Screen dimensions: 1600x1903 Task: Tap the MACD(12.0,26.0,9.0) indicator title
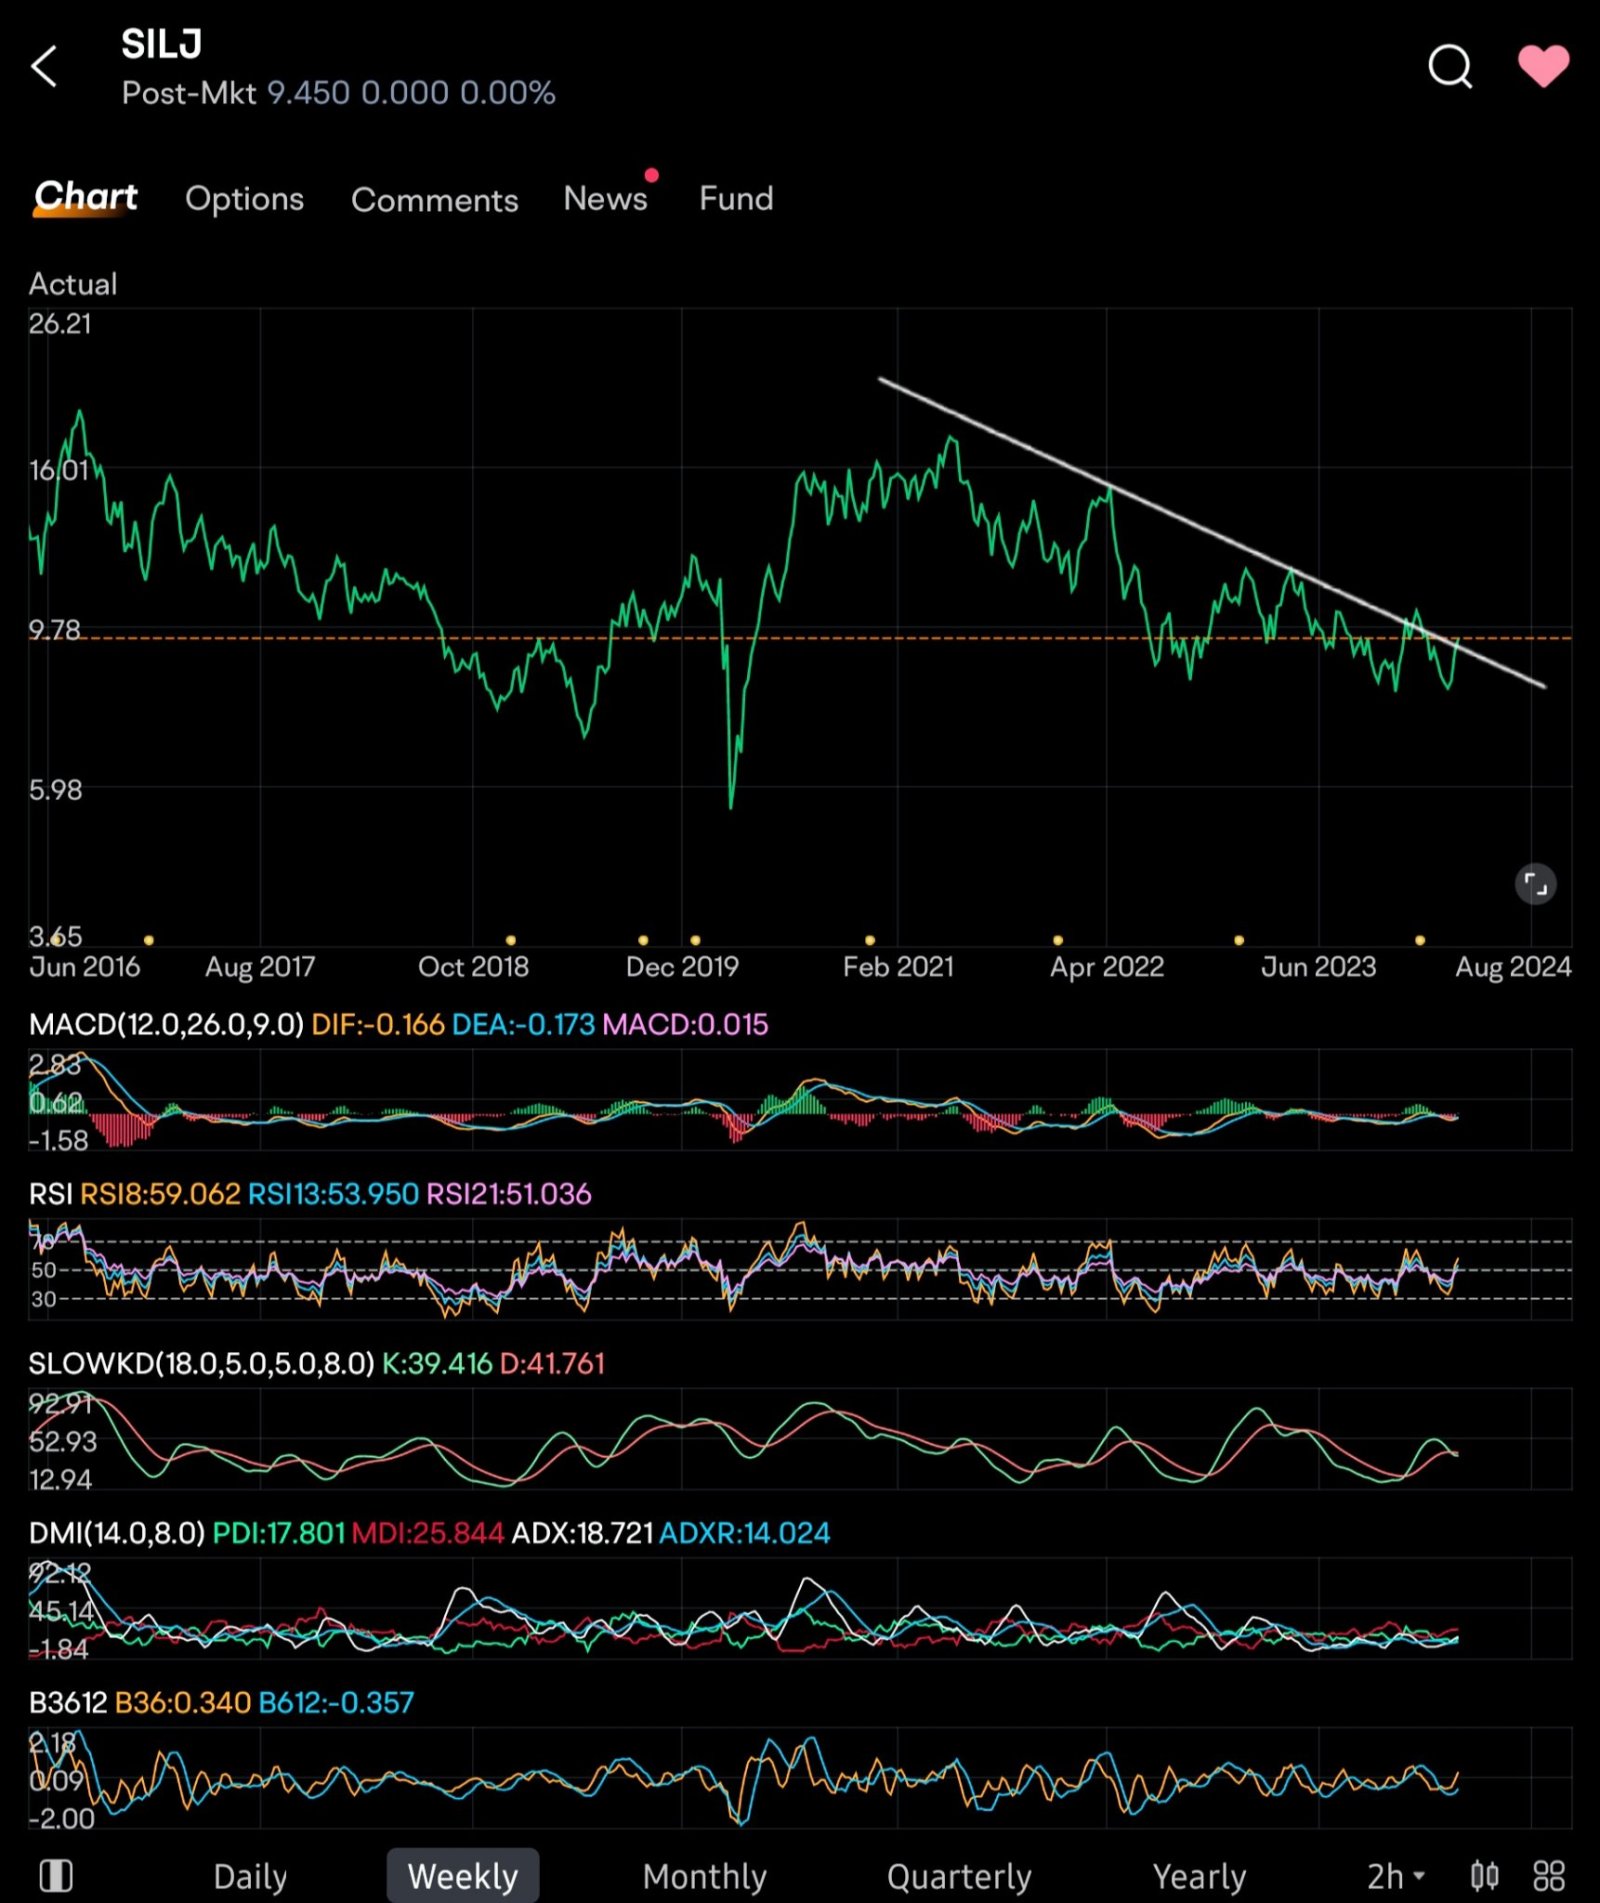click(x=166, y=1024)
